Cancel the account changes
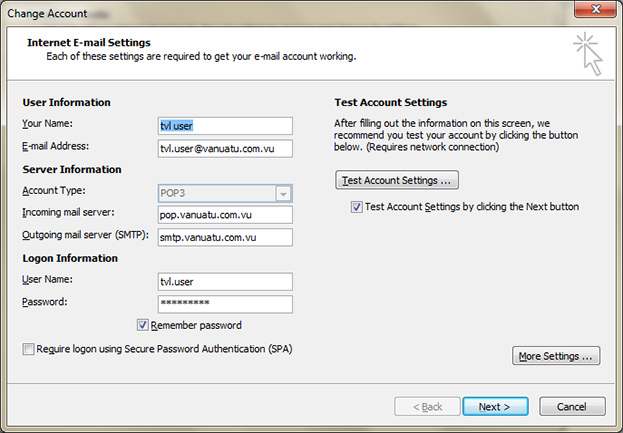 click(572, 407)
